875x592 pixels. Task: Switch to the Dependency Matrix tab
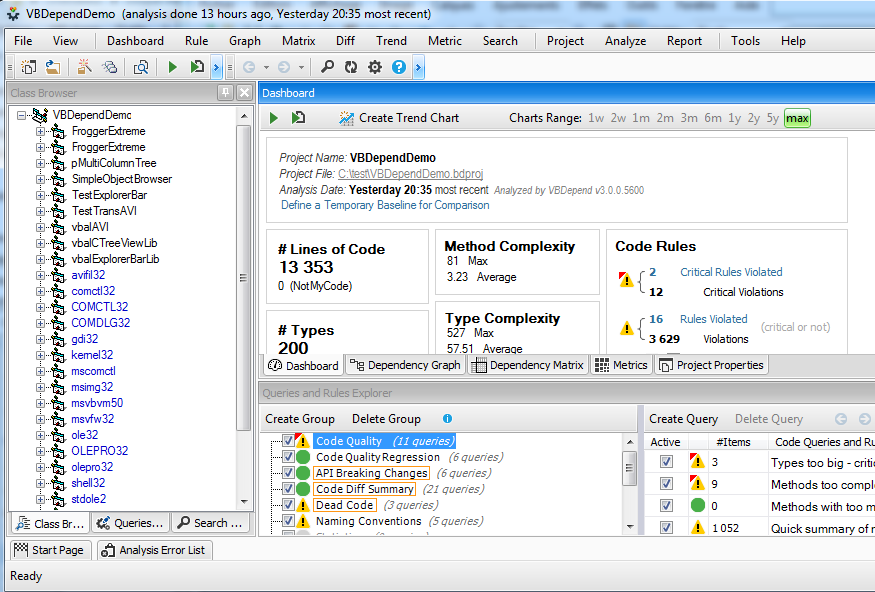pyautogui.click(x=528, y=365)
